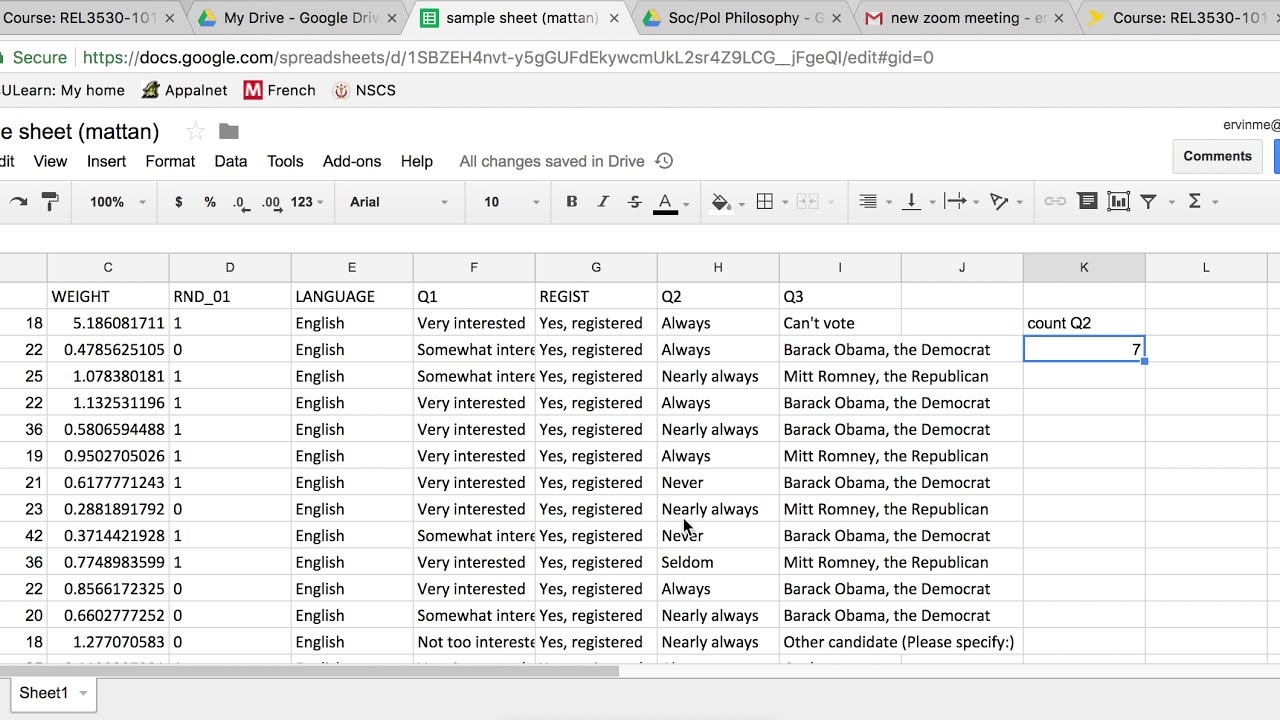Open text rotation icon

pos(999,202)
